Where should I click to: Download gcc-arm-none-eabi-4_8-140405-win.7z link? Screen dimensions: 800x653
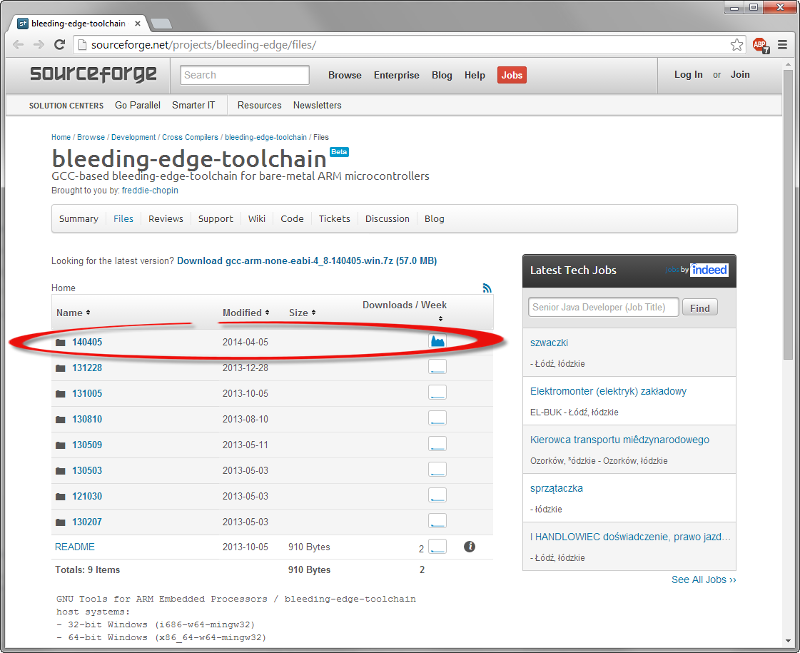pos(307,261)
